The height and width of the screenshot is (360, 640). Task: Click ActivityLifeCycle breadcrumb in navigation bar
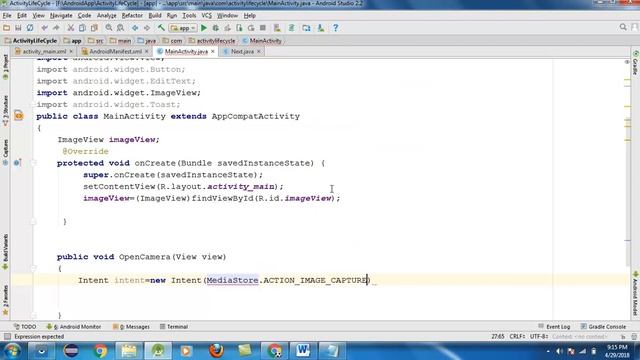click(31, 40)
